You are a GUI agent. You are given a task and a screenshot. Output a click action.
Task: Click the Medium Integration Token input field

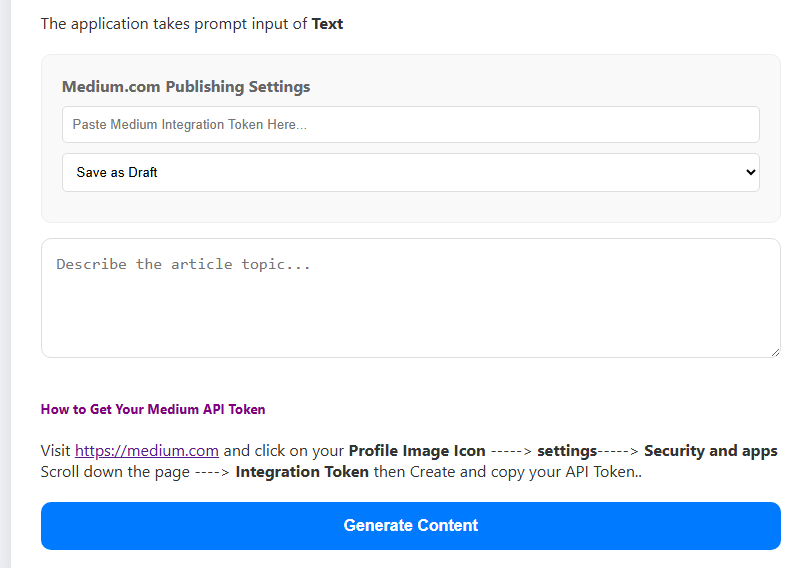point(410,125)
